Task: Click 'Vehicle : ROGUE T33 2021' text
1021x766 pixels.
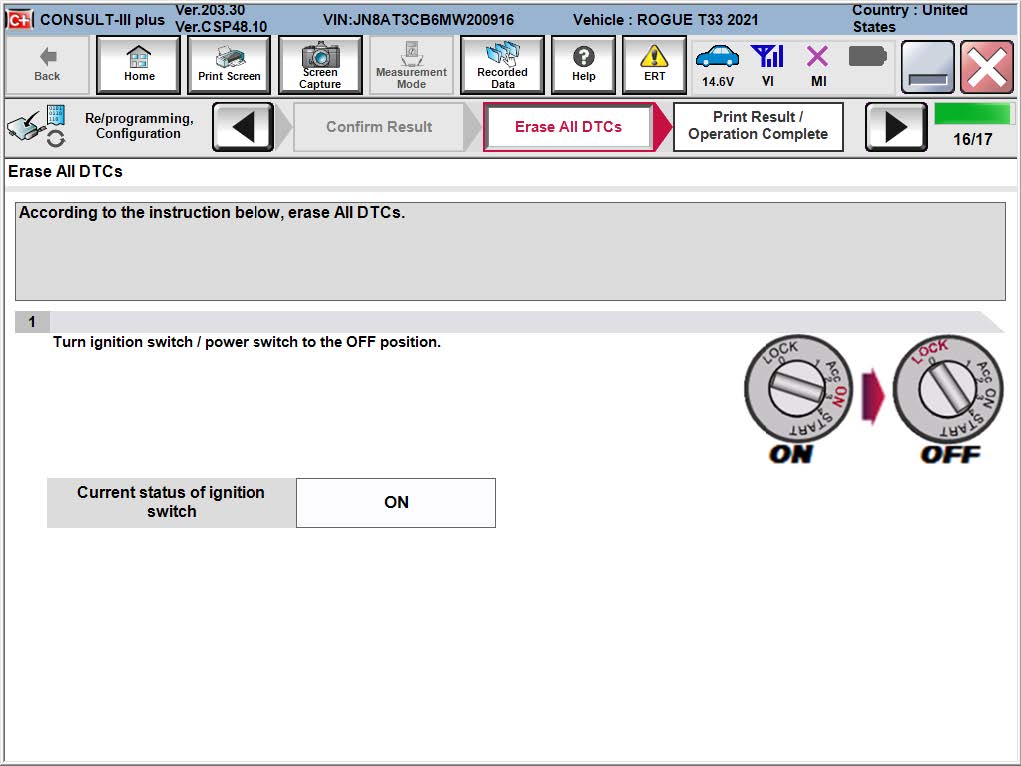Action: [665, 20]
